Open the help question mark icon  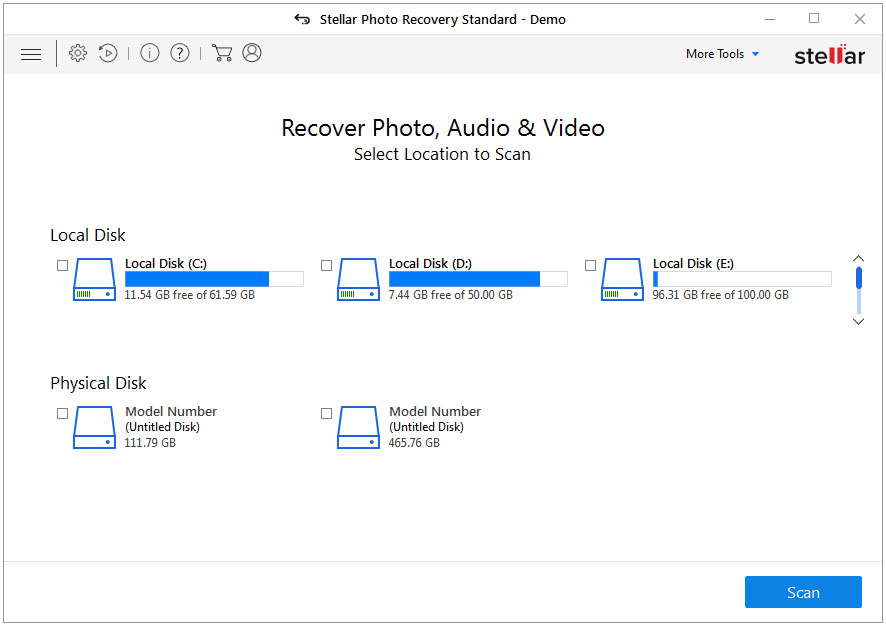pos(180,53)
